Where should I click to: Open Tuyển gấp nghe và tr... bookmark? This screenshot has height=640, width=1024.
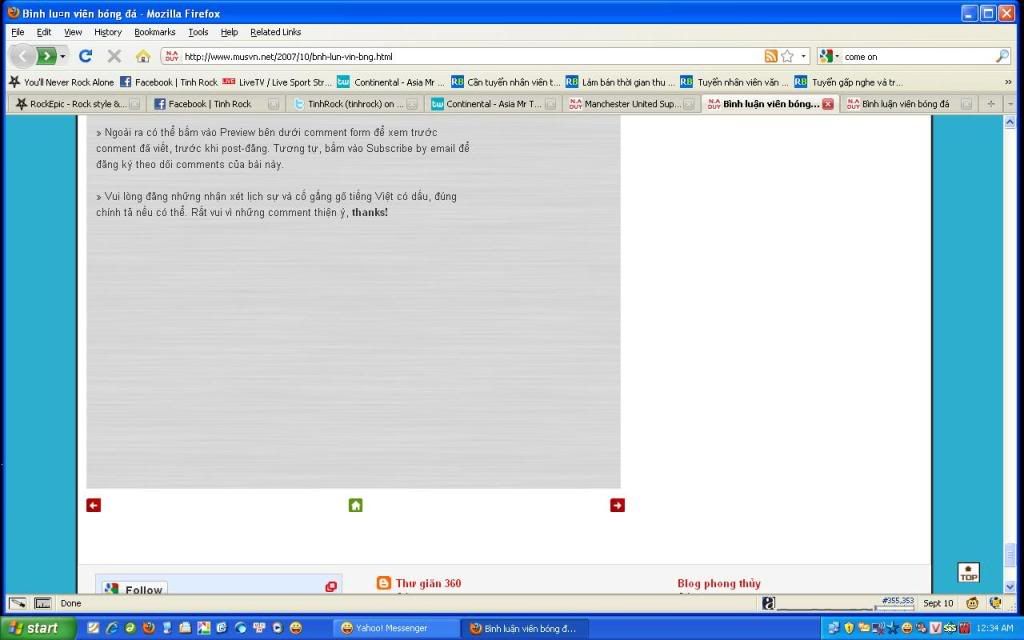click(848, 82)
